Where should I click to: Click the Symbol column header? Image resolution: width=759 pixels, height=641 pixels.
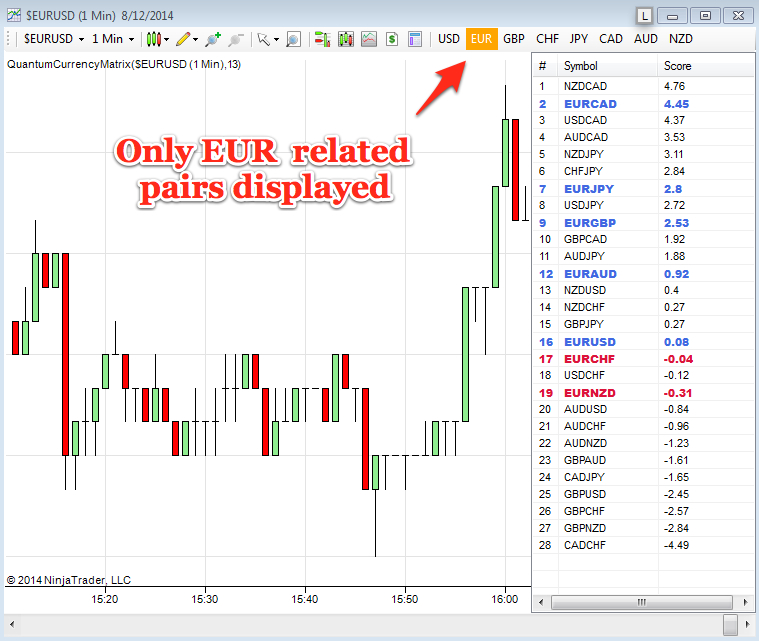[607, 66]
